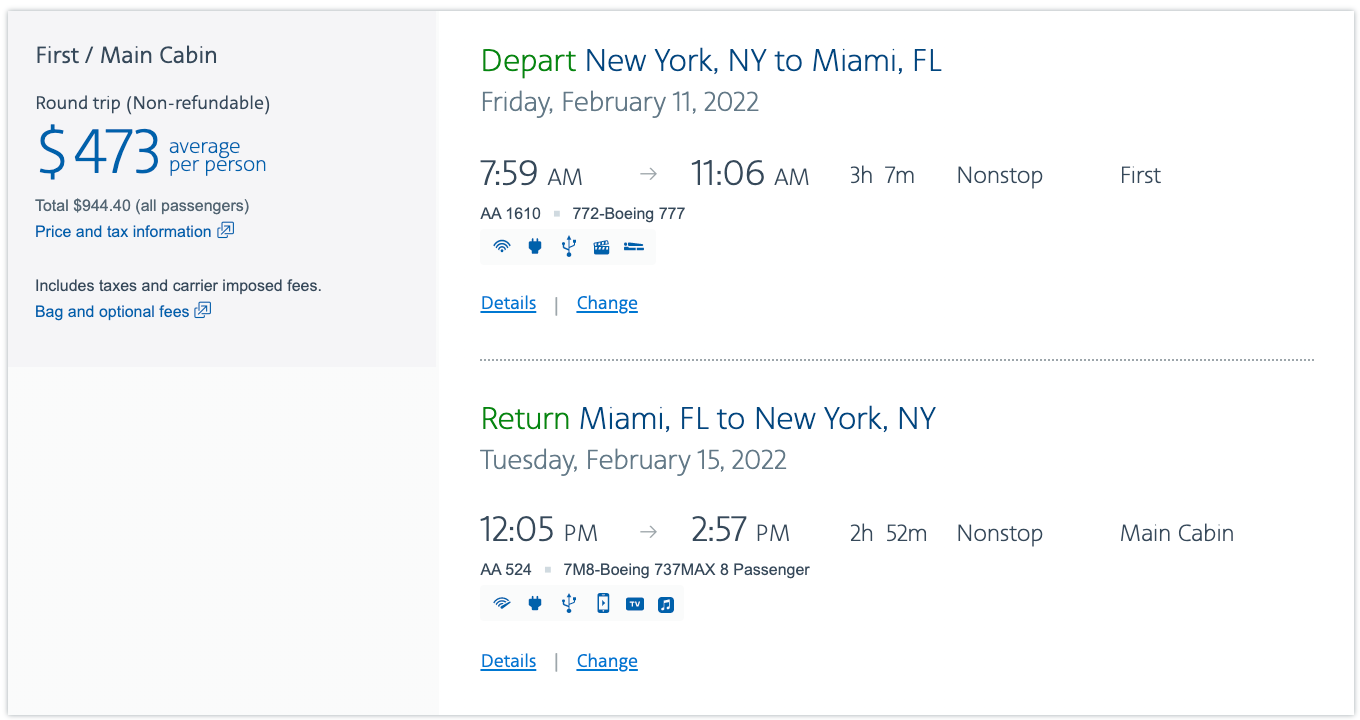Click the power outlet icon for AA 524

click(535, 603)
